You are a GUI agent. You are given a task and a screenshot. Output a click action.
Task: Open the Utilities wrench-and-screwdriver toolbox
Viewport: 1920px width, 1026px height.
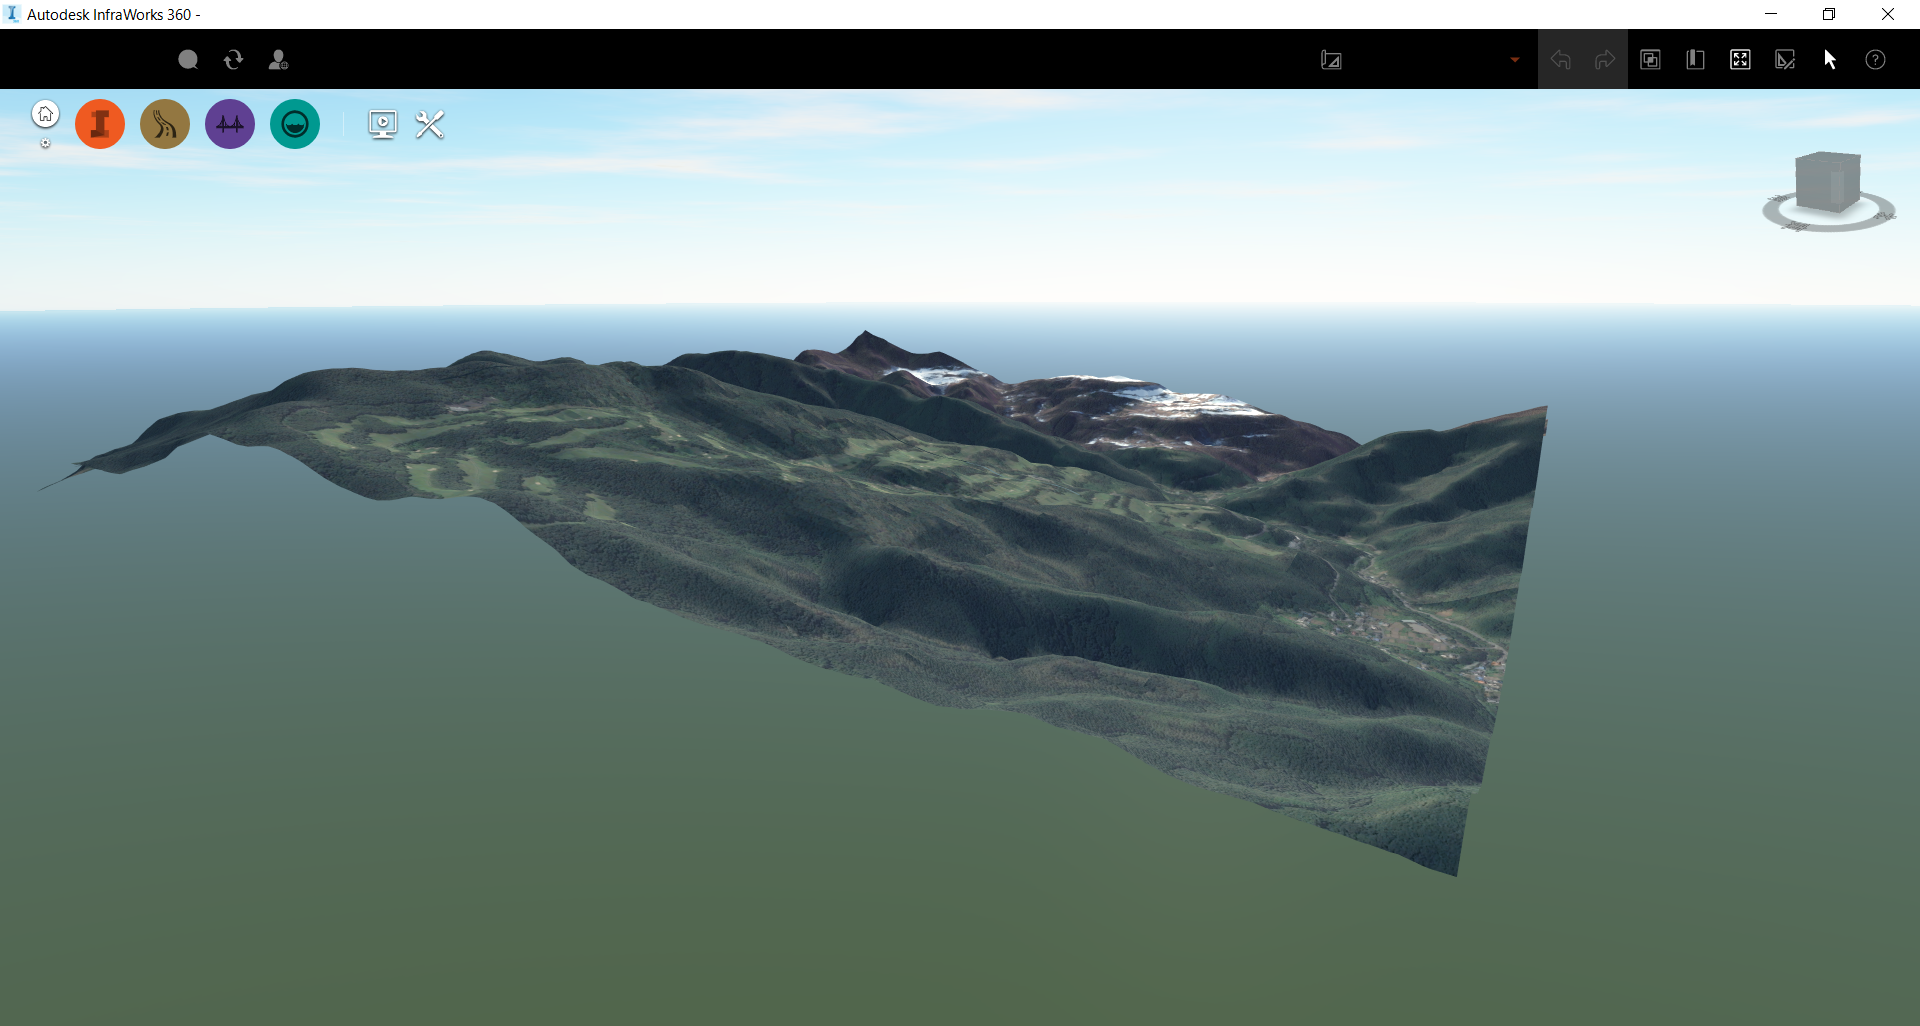click(x=428, y=124)
